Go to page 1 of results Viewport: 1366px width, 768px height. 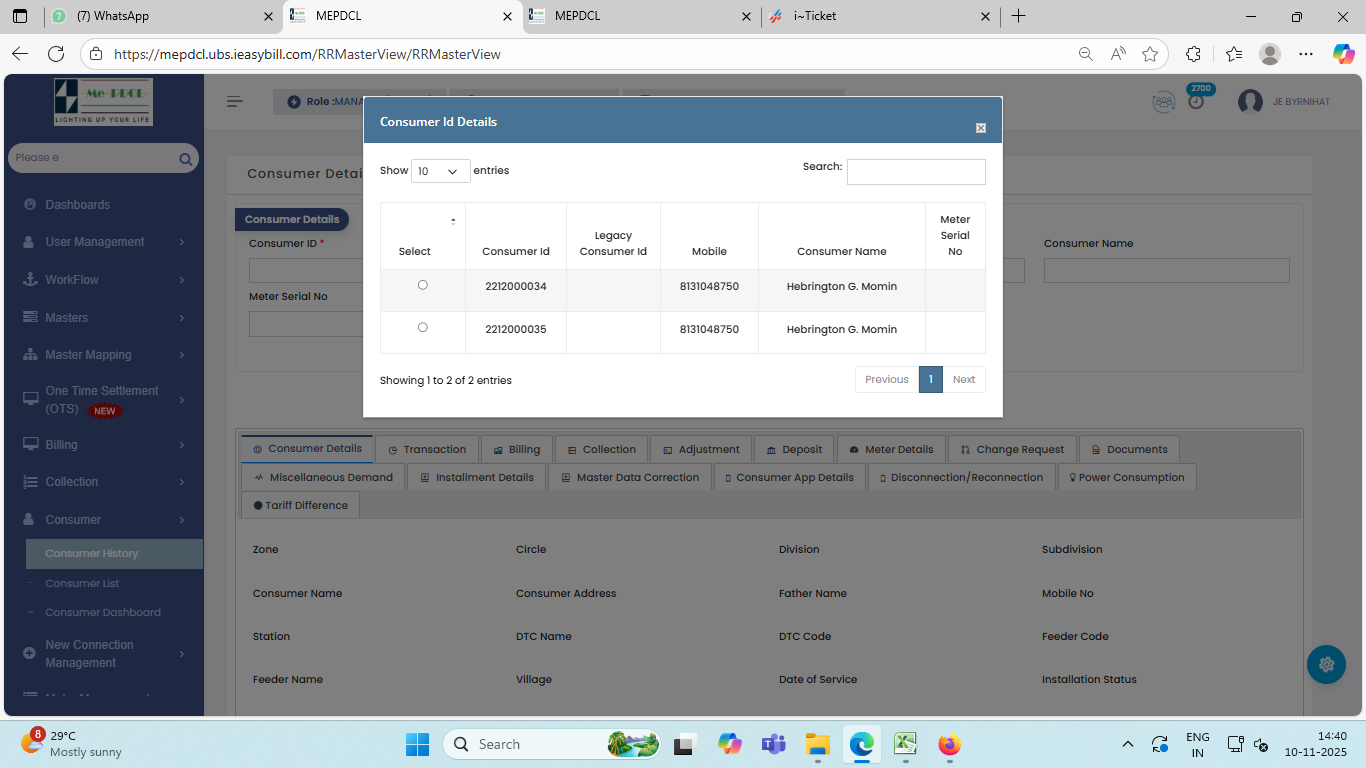931,380
